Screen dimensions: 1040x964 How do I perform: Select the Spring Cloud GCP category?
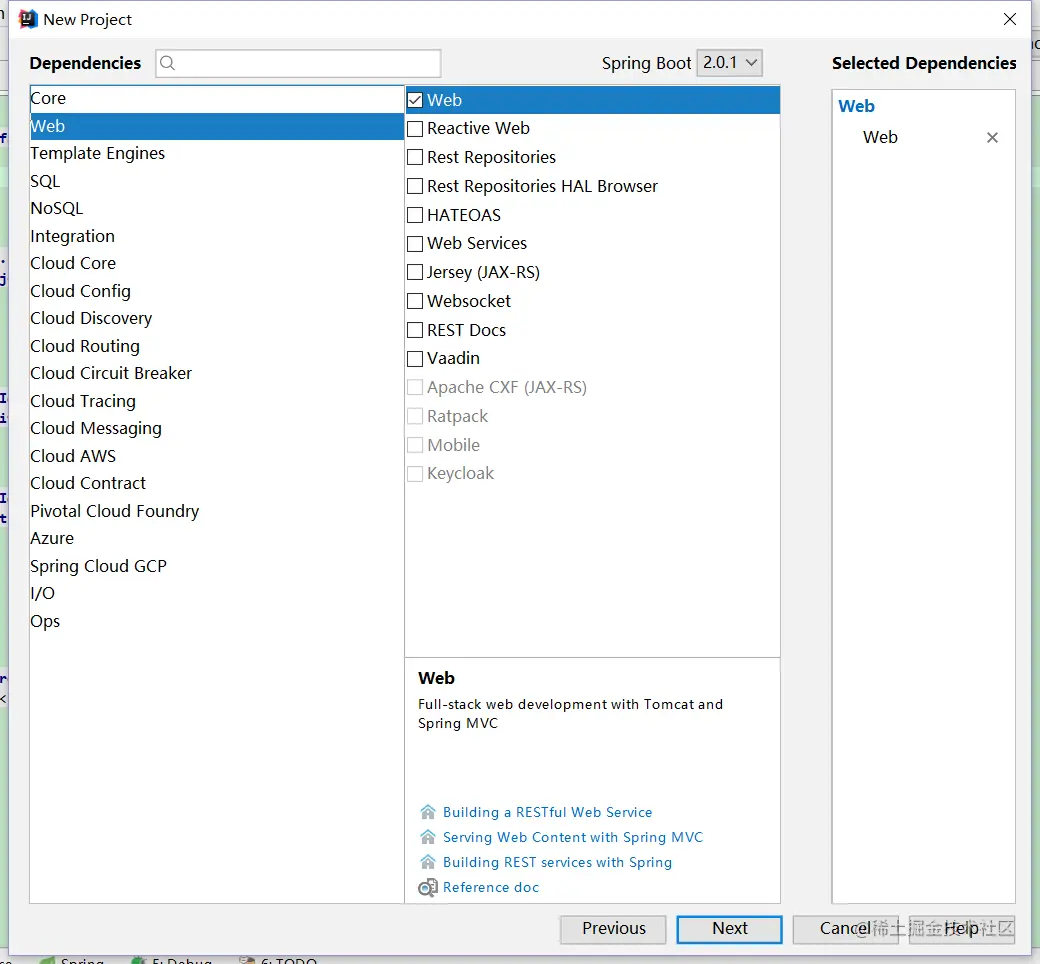(x=217, y=567)
